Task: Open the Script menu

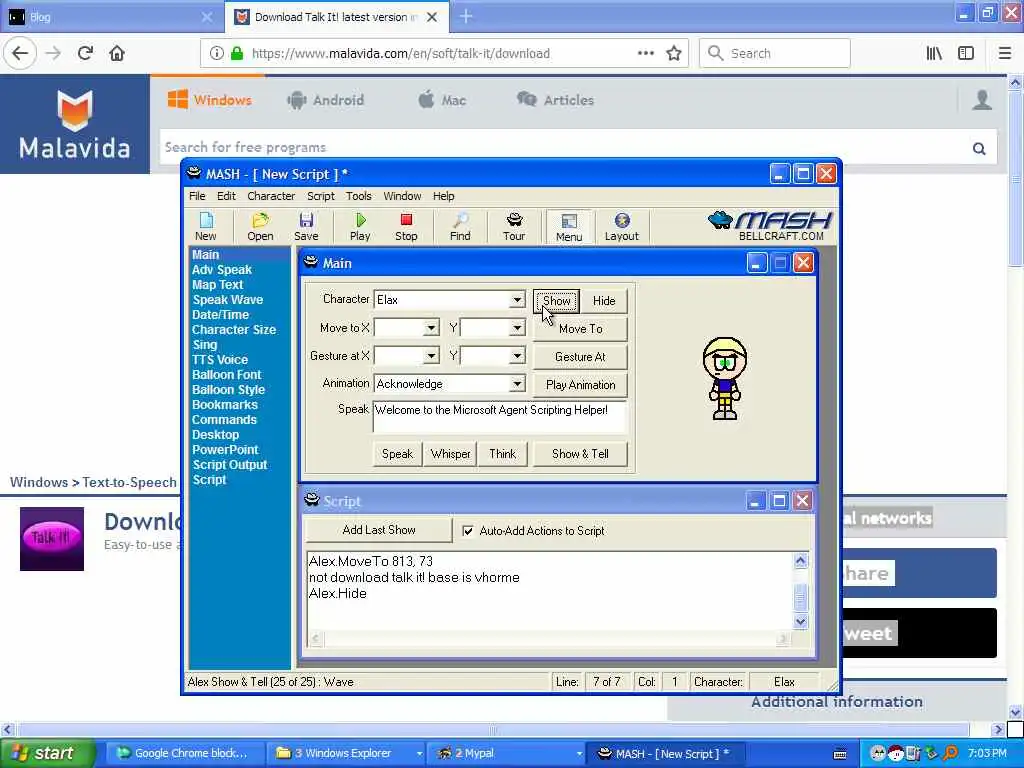Action: (x=321, y=196)
